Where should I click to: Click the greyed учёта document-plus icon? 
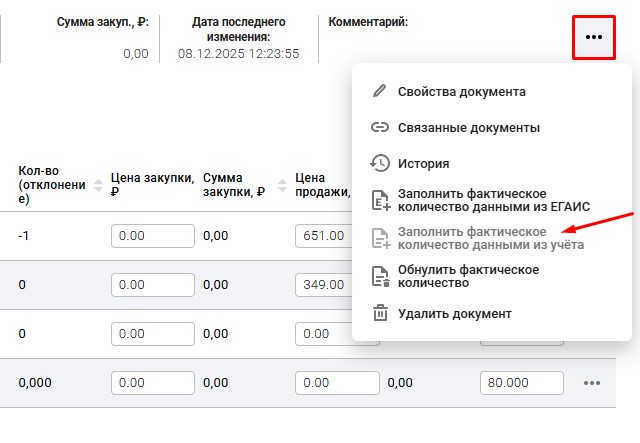click(x=380, y=238)
